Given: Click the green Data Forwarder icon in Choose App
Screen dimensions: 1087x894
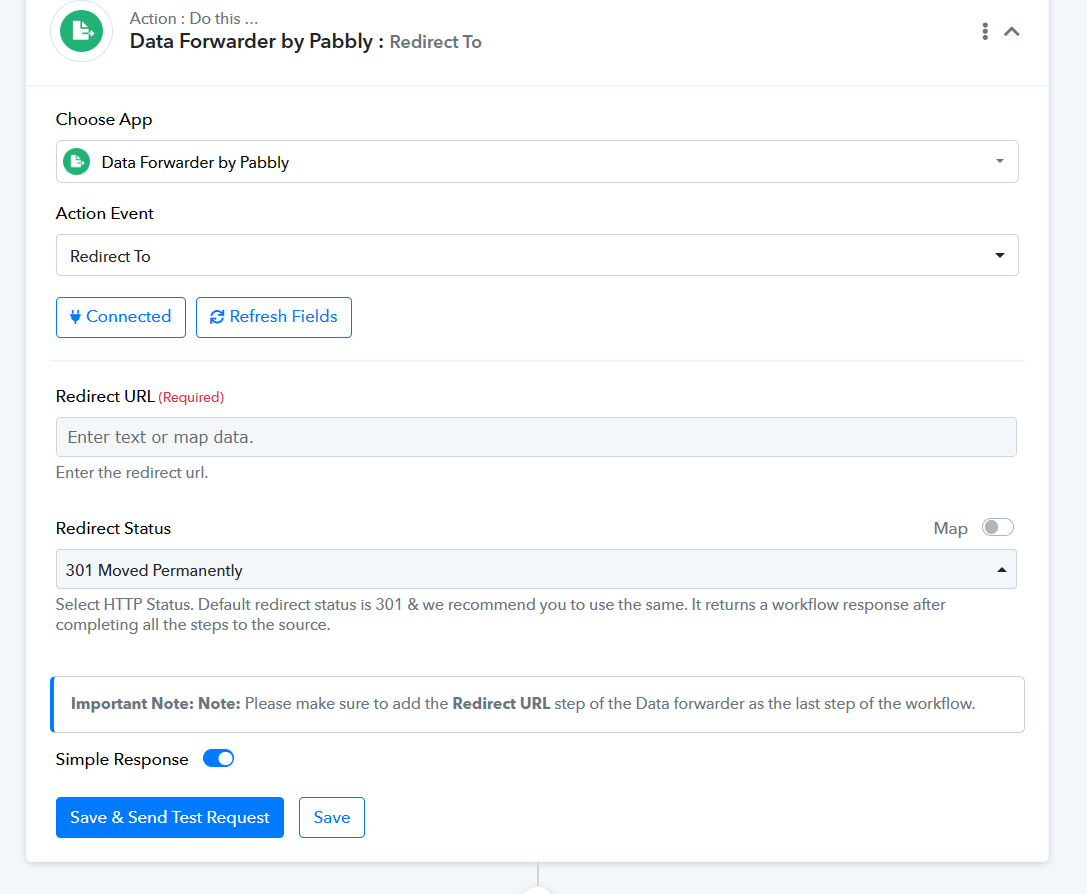Looking at the screenshot, I should point(77,161).
